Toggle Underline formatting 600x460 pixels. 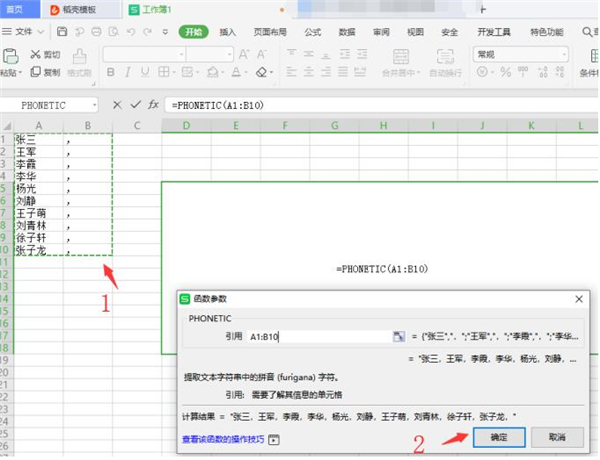click(x=143, y=72)
